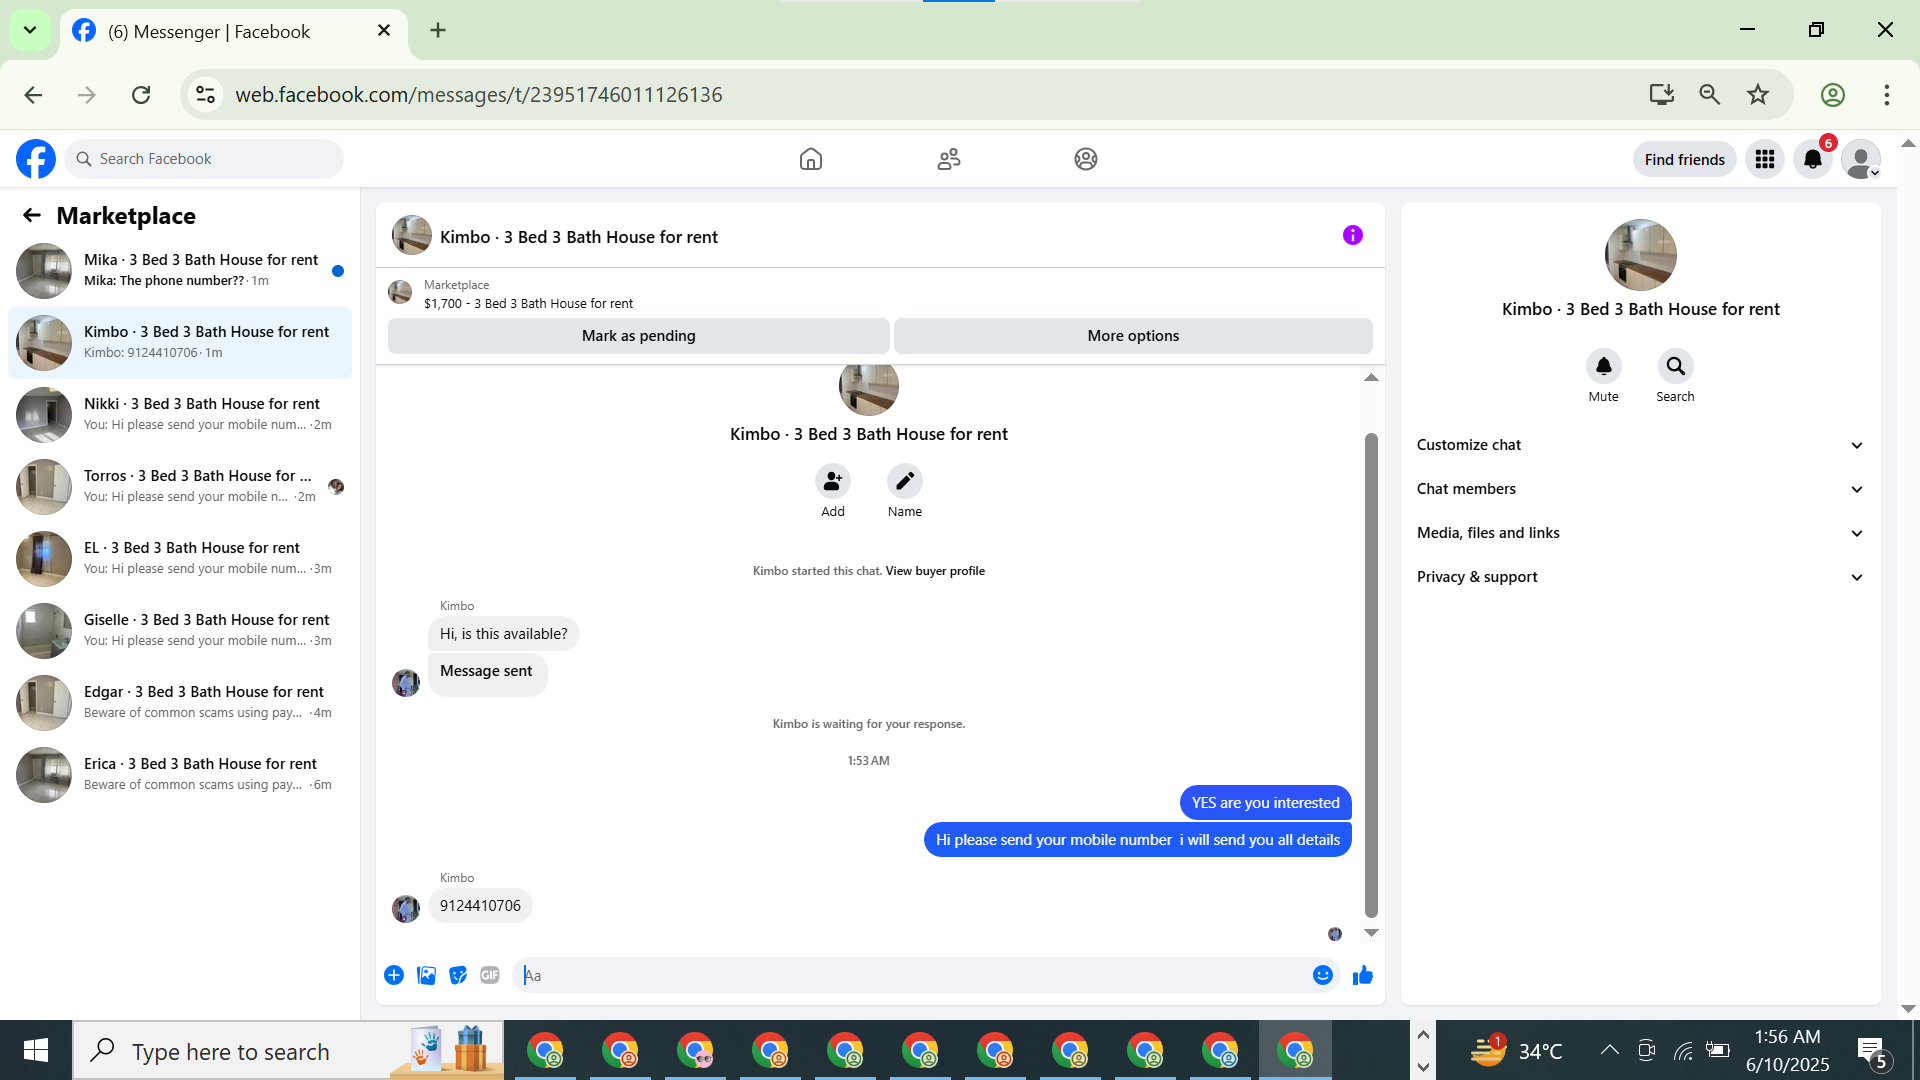Click Search in conversation icon
This screenshot has height=1080, width=1920.
1675,367
